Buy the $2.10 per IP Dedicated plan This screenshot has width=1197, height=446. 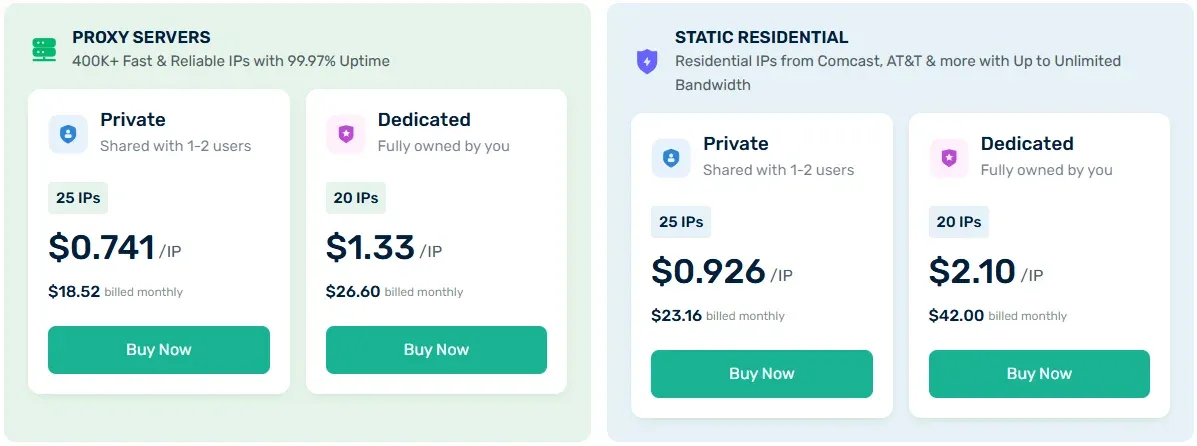click(1039, 373)
